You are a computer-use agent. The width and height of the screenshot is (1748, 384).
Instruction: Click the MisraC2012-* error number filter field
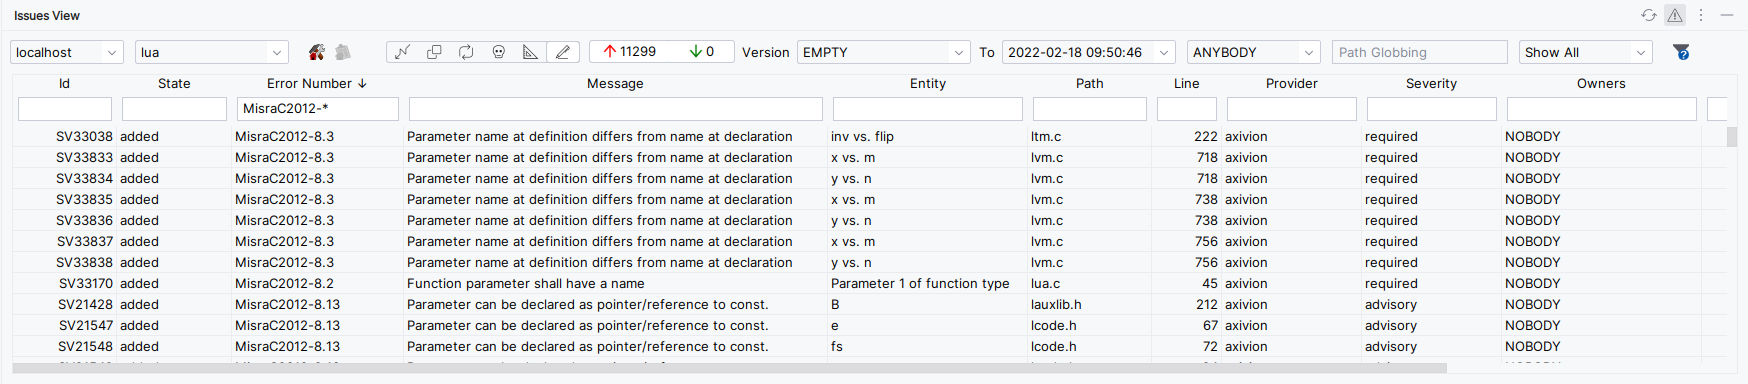[317, 108]
